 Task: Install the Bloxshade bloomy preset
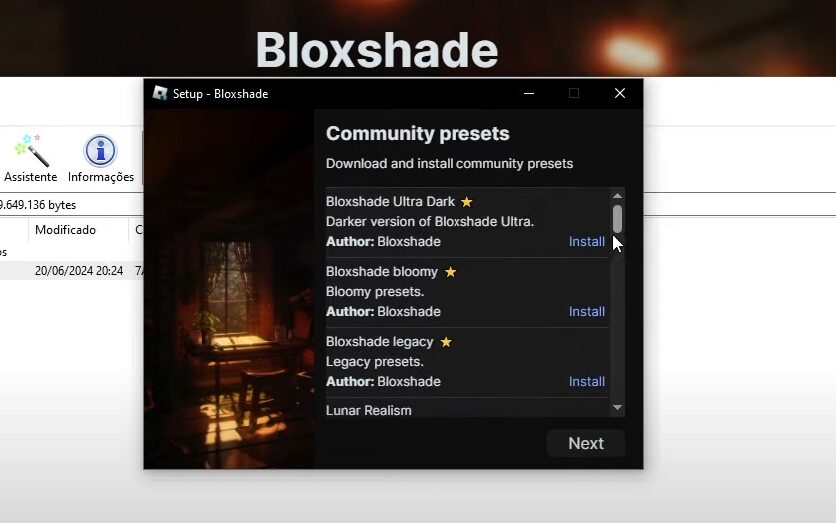(586, 311)
